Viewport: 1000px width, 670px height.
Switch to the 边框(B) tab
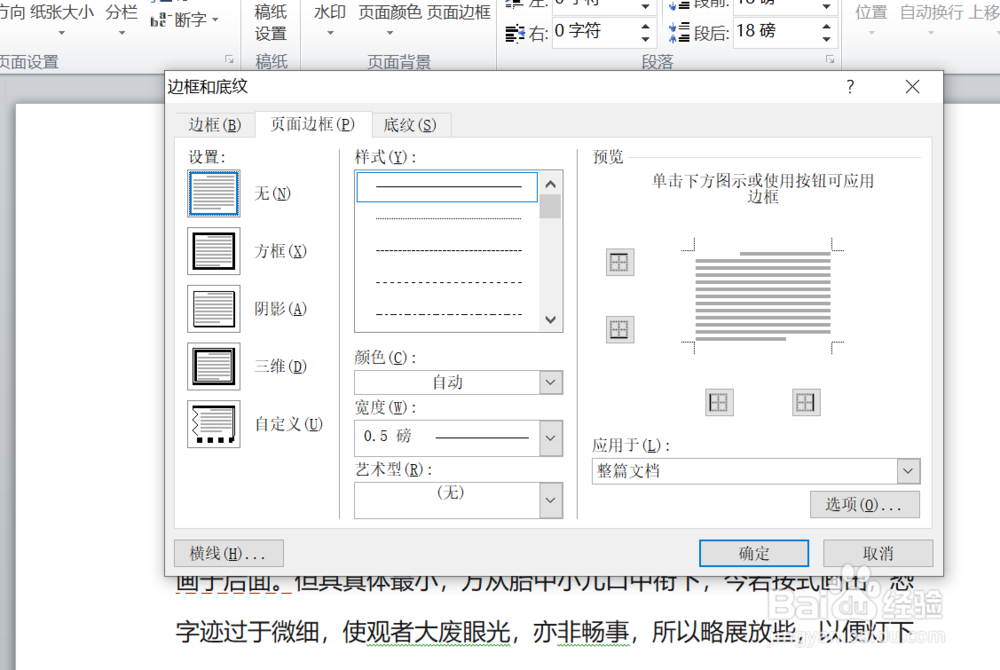point(215,125)
